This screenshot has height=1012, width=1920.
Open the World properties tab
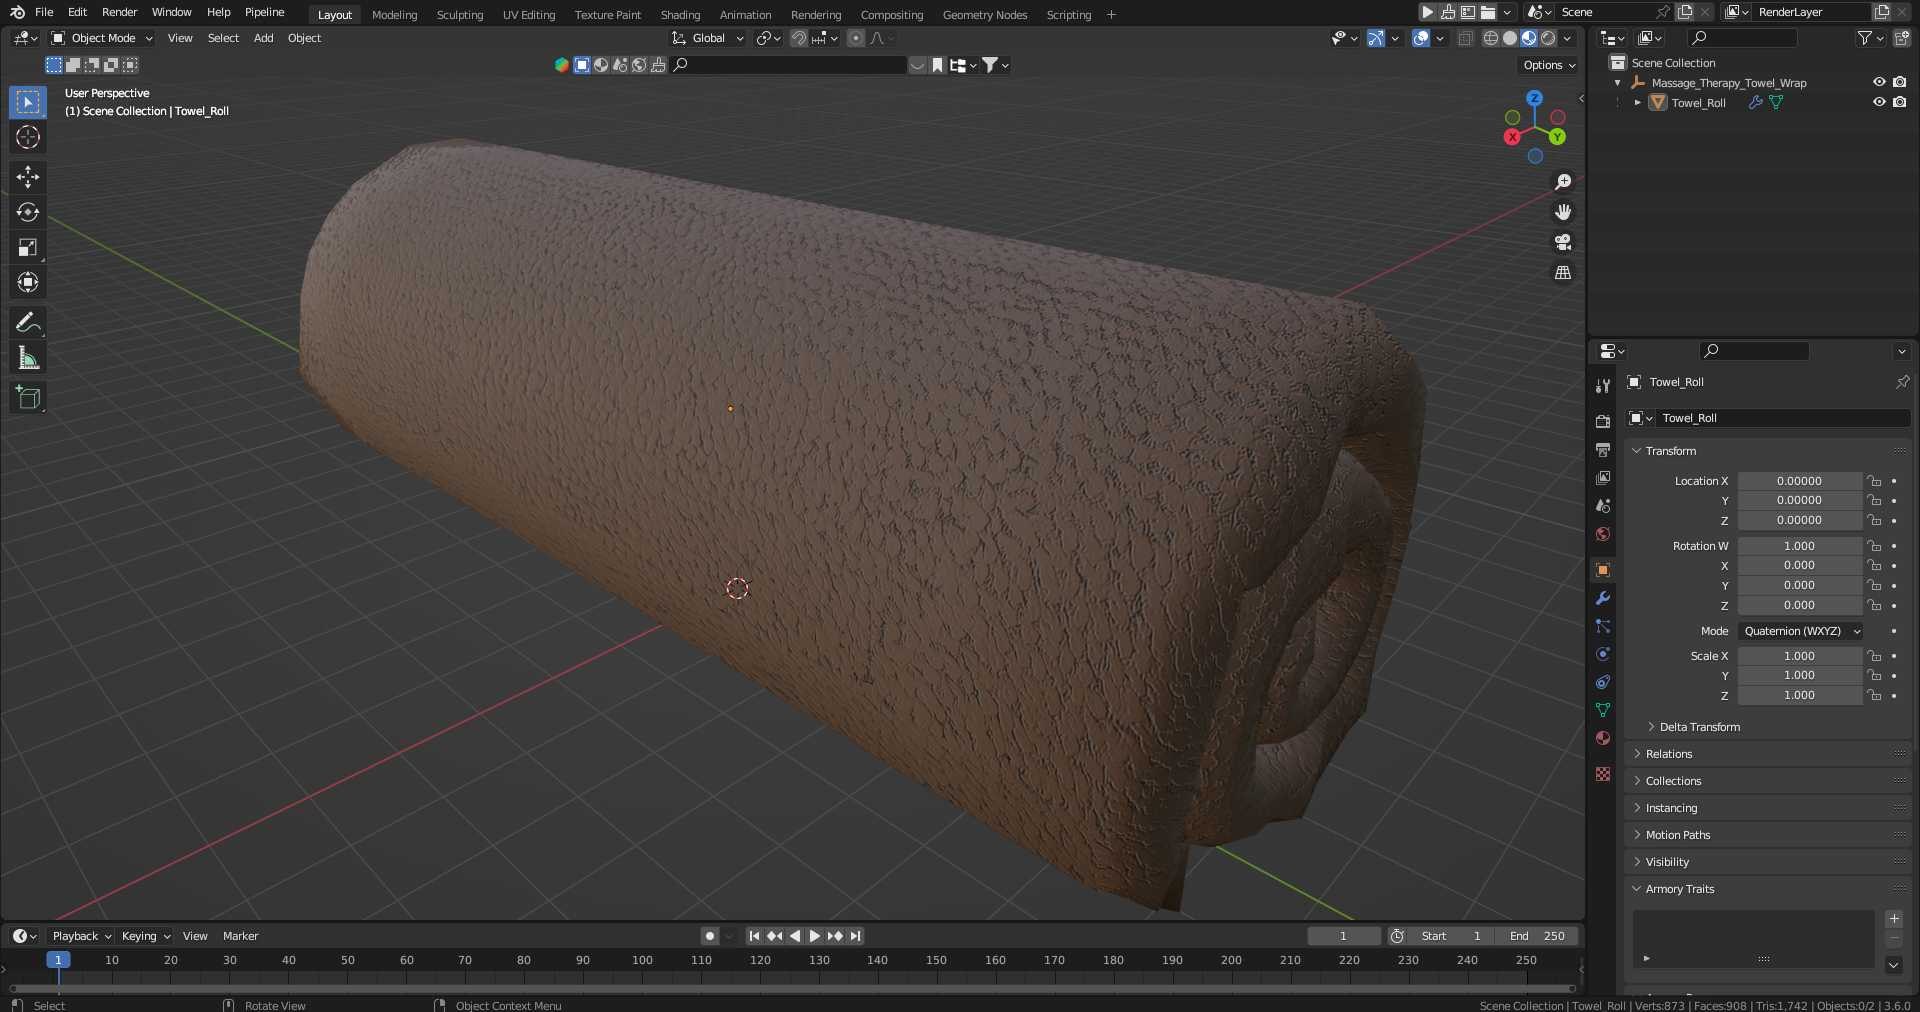click(1603, 534)
